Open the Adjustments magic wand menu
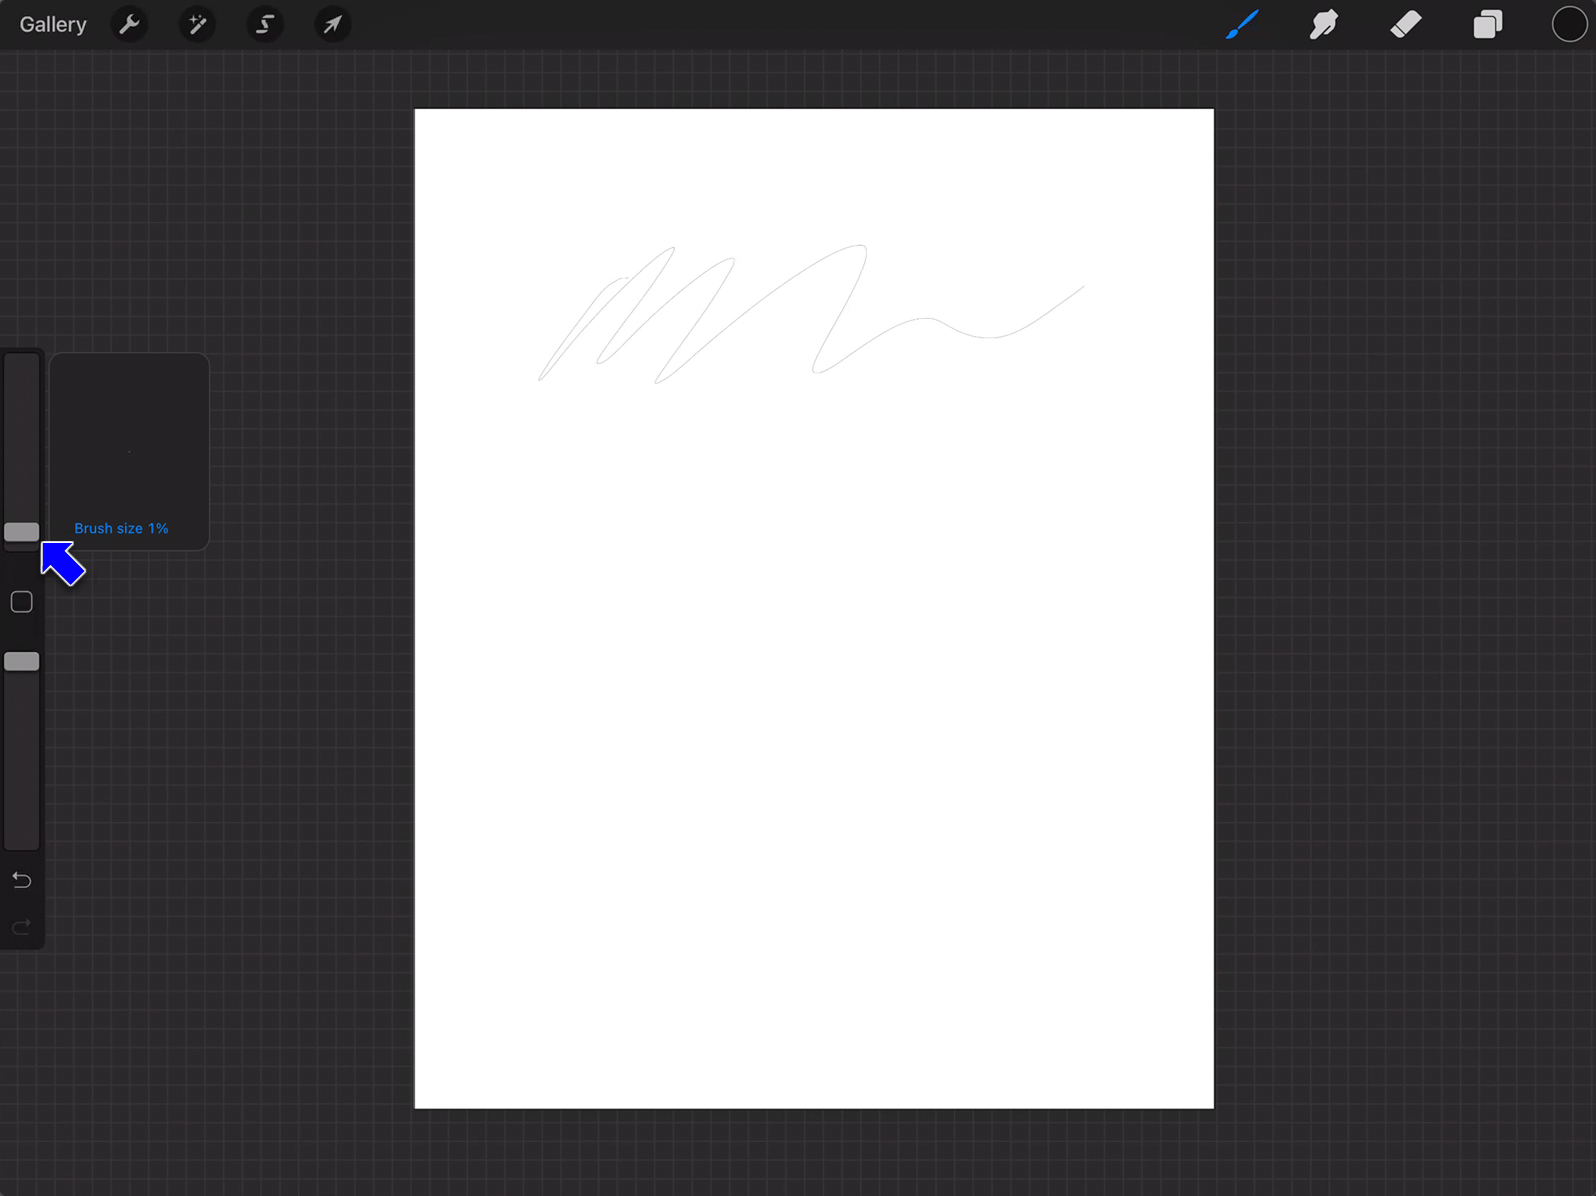 click(x=197, y=24)
